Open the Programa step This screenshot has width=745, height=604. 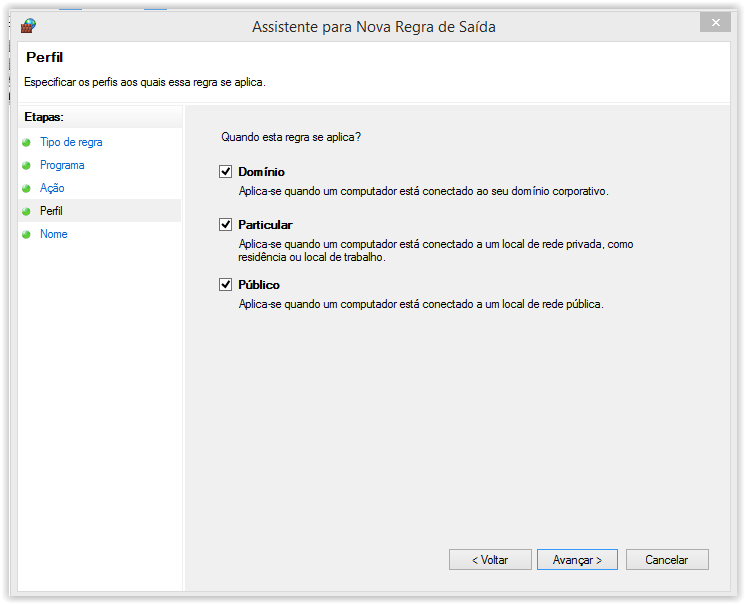point(62,165)
